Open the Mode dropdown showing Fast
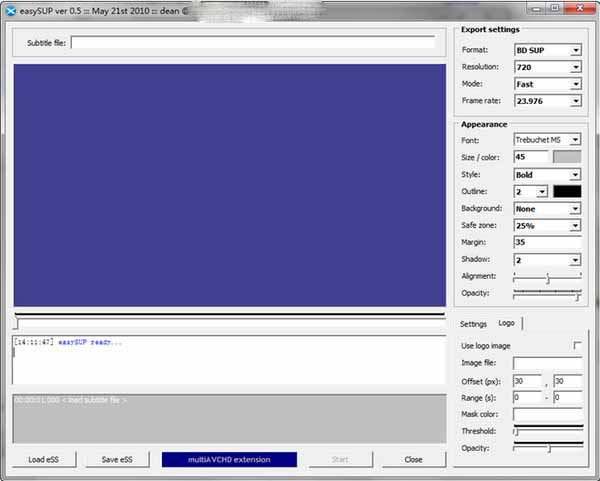The height and width of the screenshot is (481, 600). (x=548, y=84)
